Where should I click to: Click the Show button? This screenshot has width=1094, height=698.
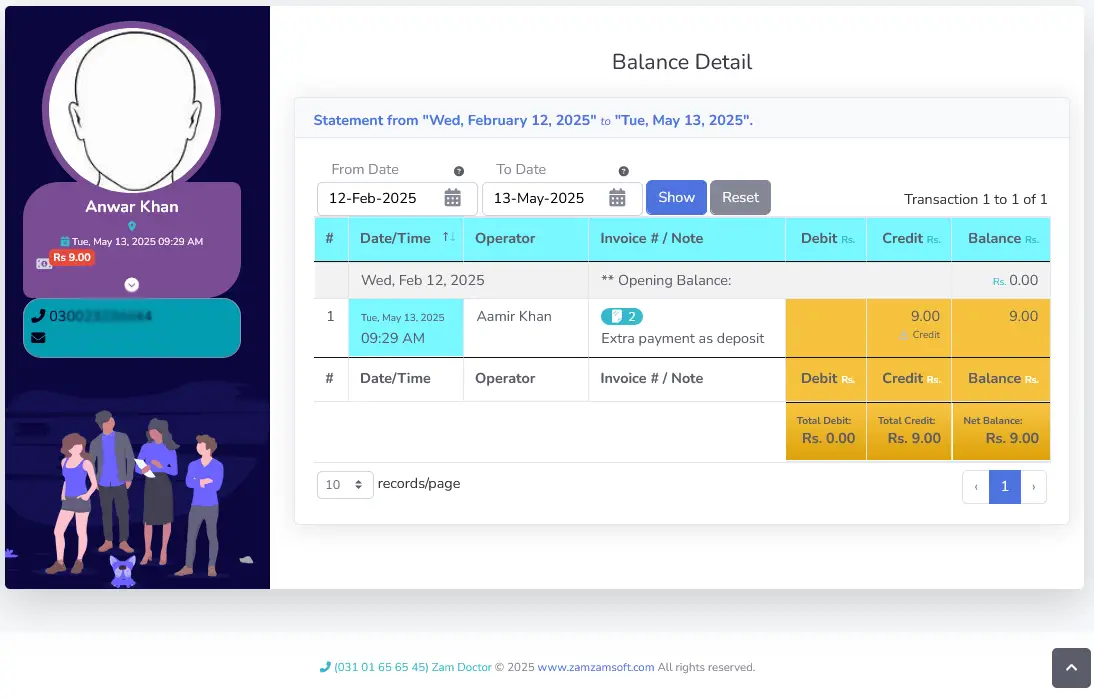coord(676,197)
